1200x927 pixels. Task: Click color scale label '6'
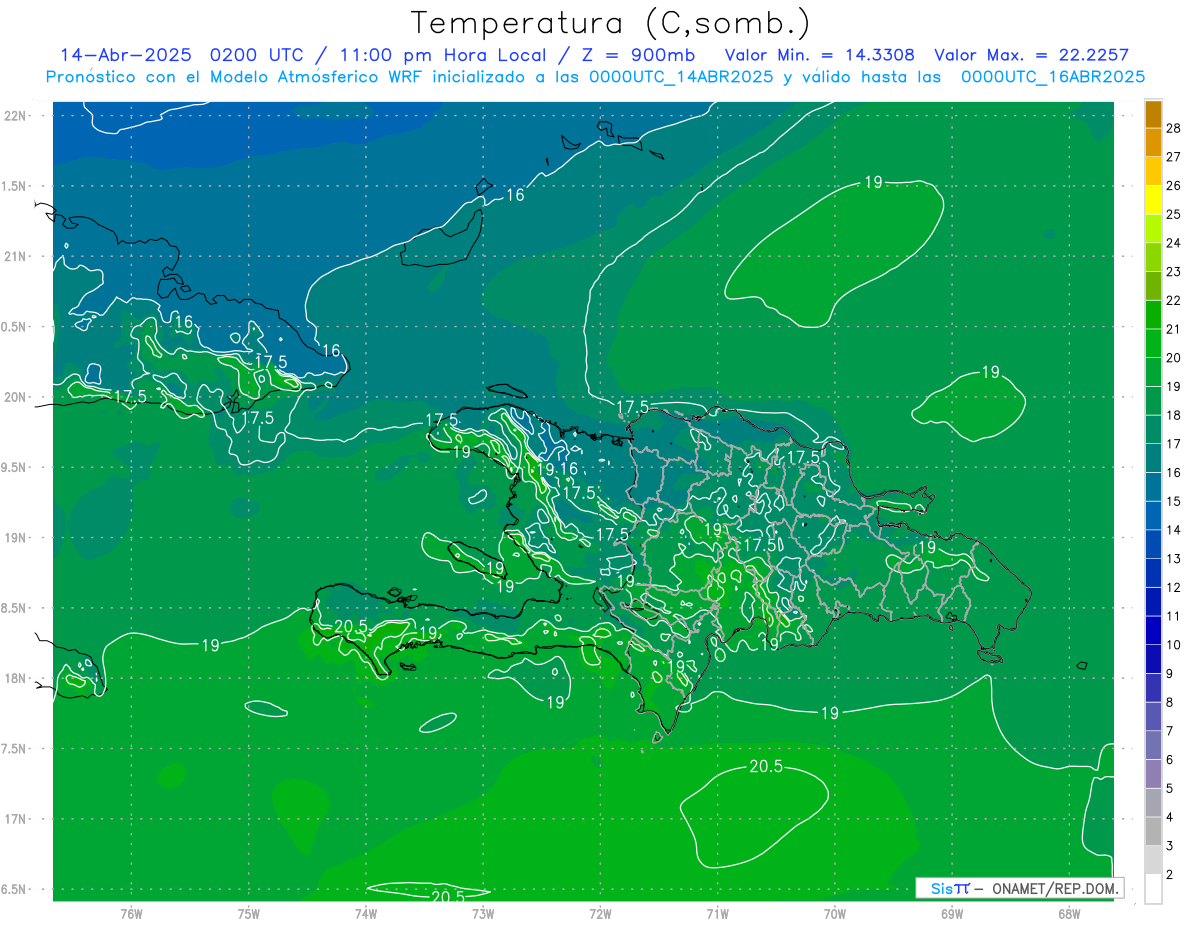1172,760
